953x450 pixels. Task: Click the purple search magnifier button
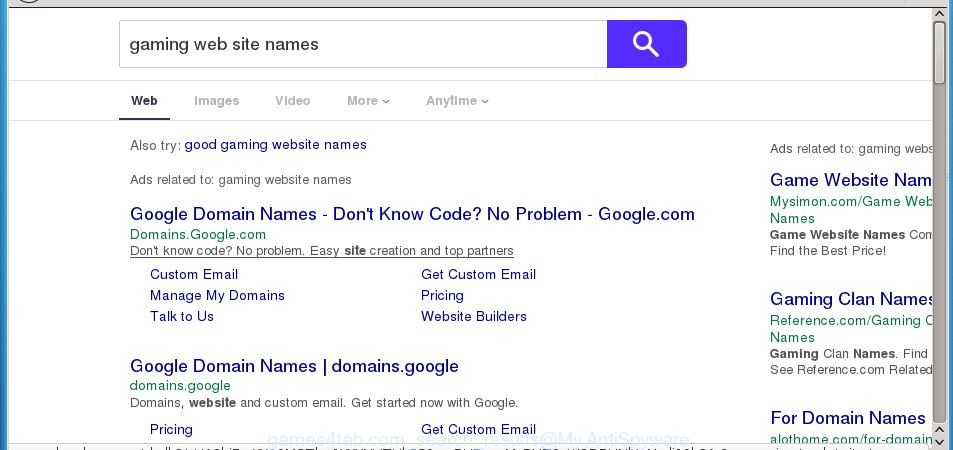(647, 44)
